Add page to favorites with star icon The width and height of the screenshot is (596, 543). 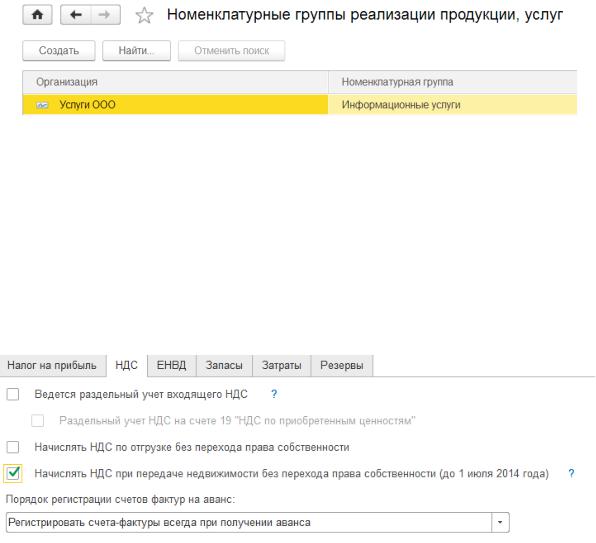144,16
